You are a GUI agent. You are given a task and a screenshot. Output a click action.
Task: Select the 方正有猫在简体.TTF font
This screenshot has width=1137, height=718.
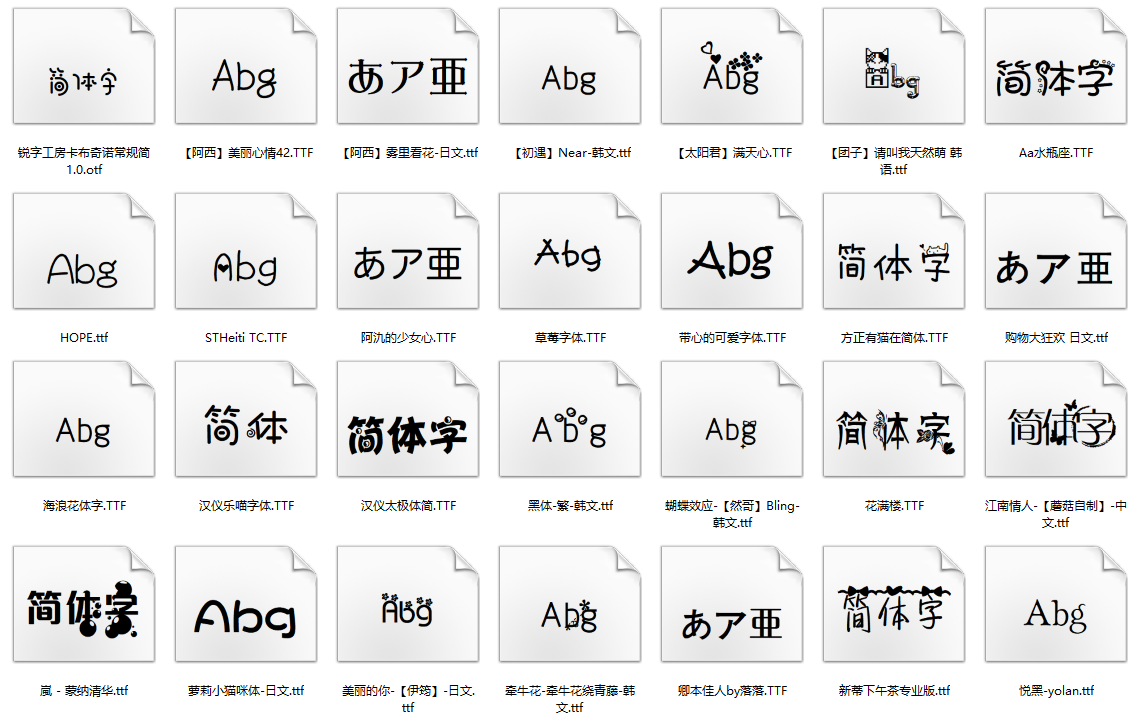point(893,252)
